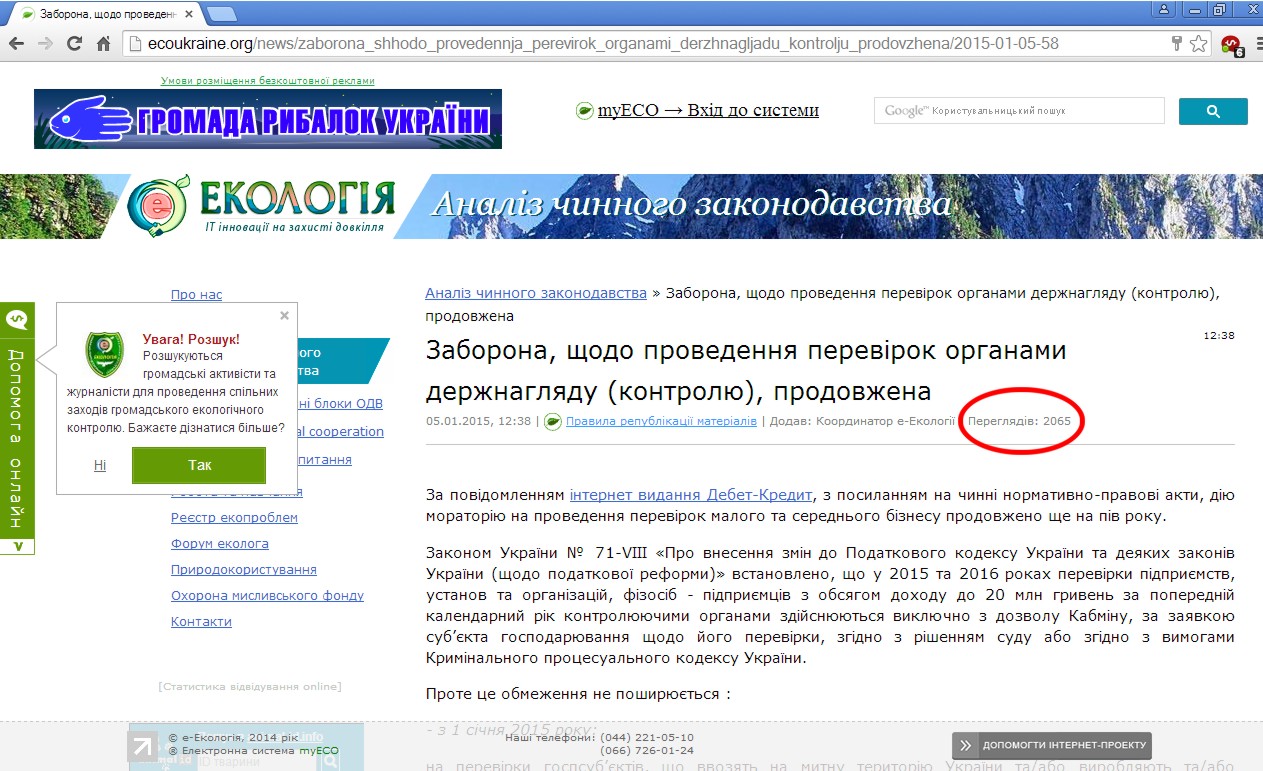Open 'myECO → Вхід до системи' link
1263x771 pixels.
coord(708,110)
